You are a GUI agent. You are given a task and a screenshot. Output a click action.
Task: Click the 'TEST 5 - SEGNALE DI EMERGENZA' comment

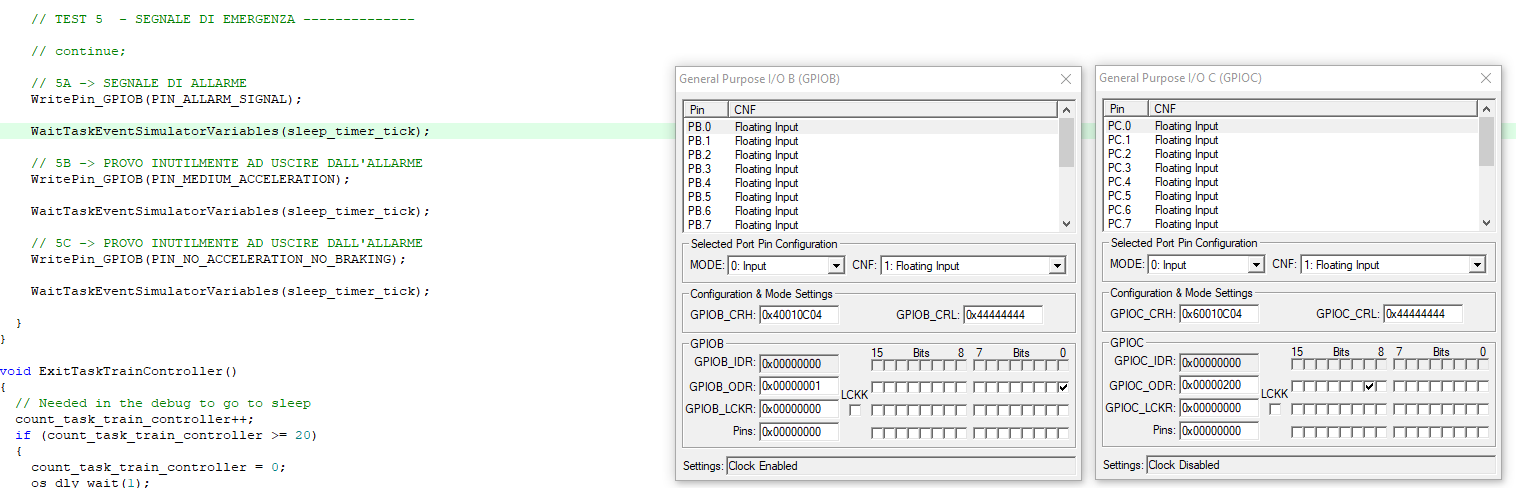222,19
